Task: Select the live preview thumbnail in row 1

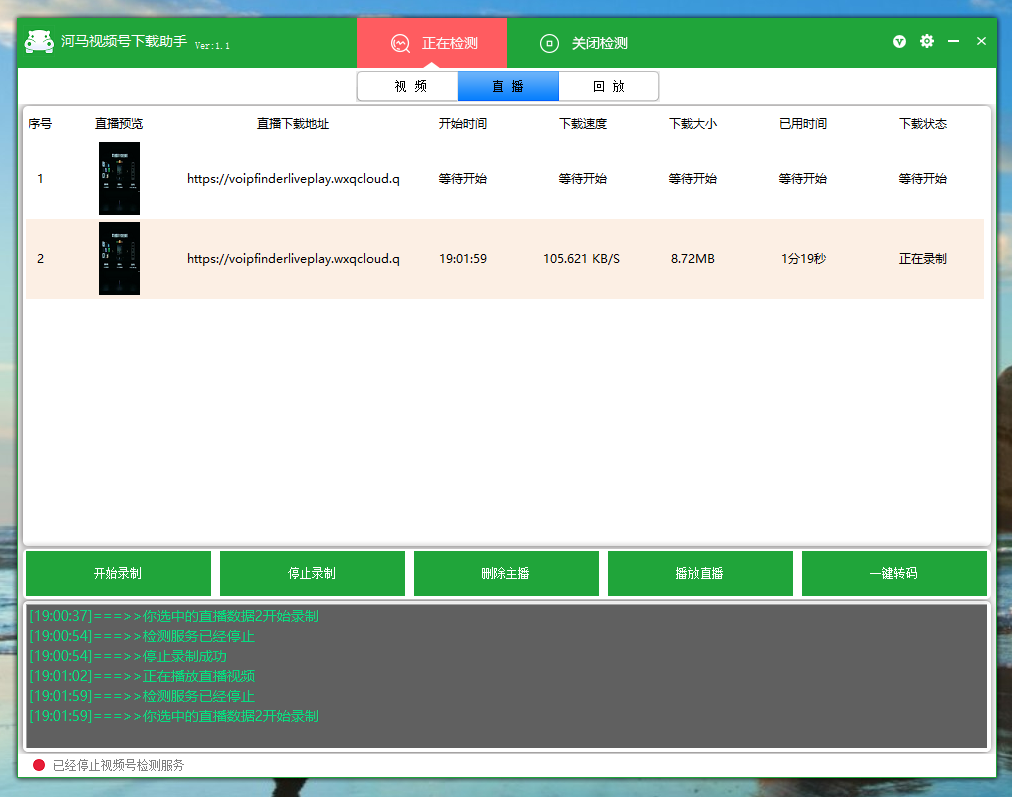Action: click(119, 179)
